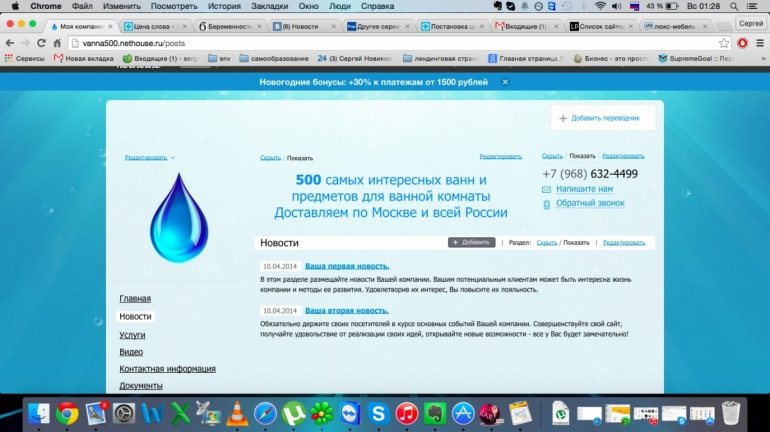Click the Chrome back arrow
The height and width of the screenshot is (432, 770).
[x=10, y=43]
